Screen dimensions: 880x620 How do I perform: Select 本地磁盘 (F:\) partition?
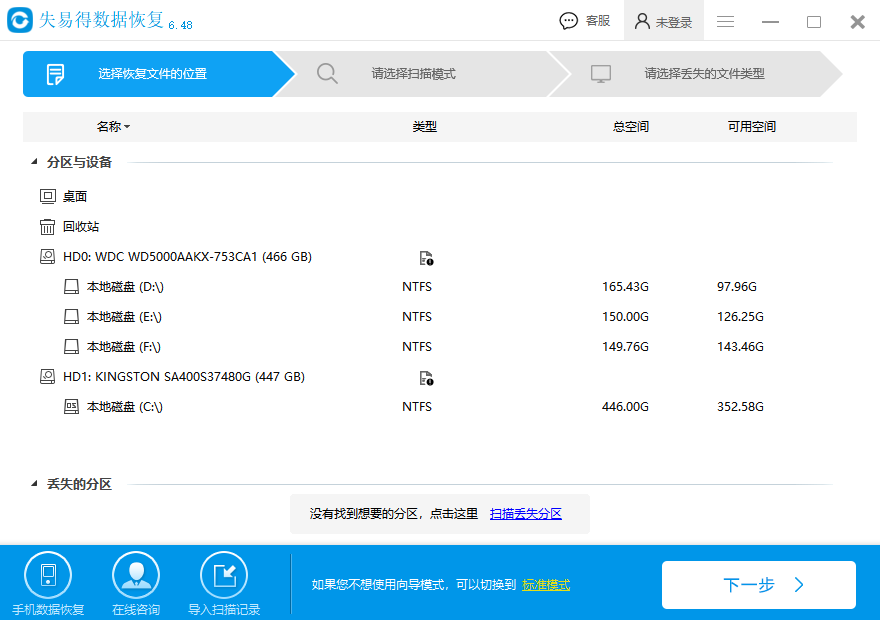pos(123,347)
